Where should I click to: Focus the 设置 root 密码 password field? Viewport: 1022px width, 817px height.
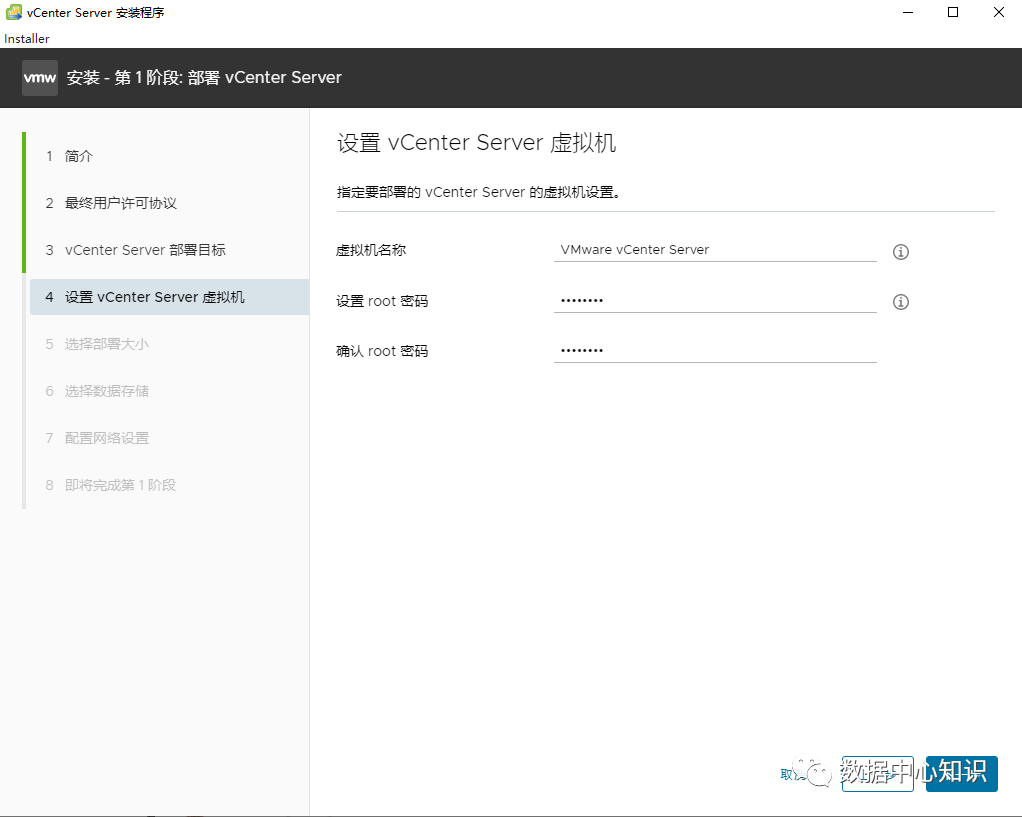(715, 301)
